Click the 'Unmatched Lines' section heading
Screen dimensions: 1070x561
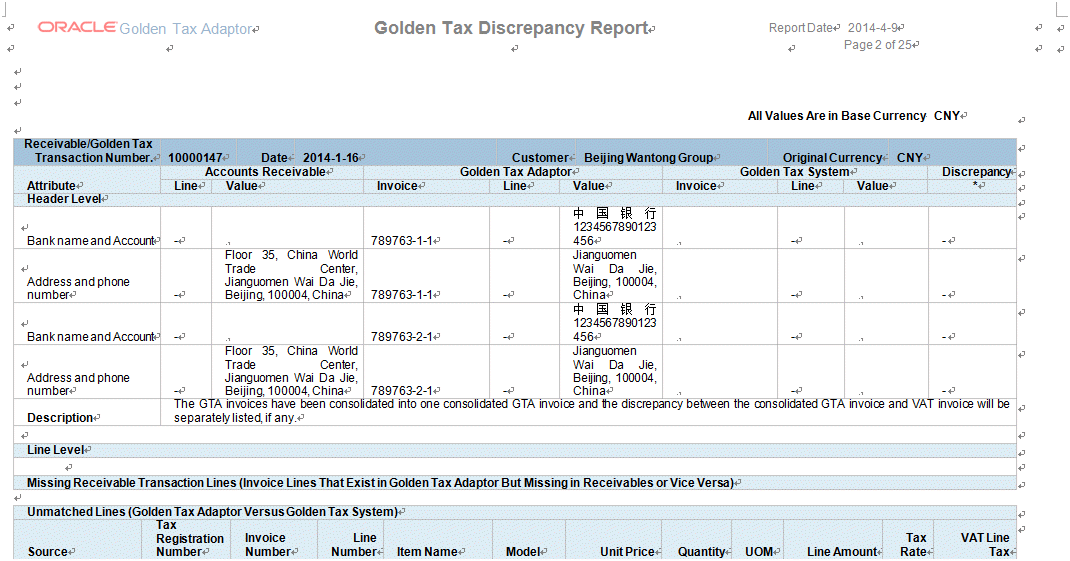212,512
